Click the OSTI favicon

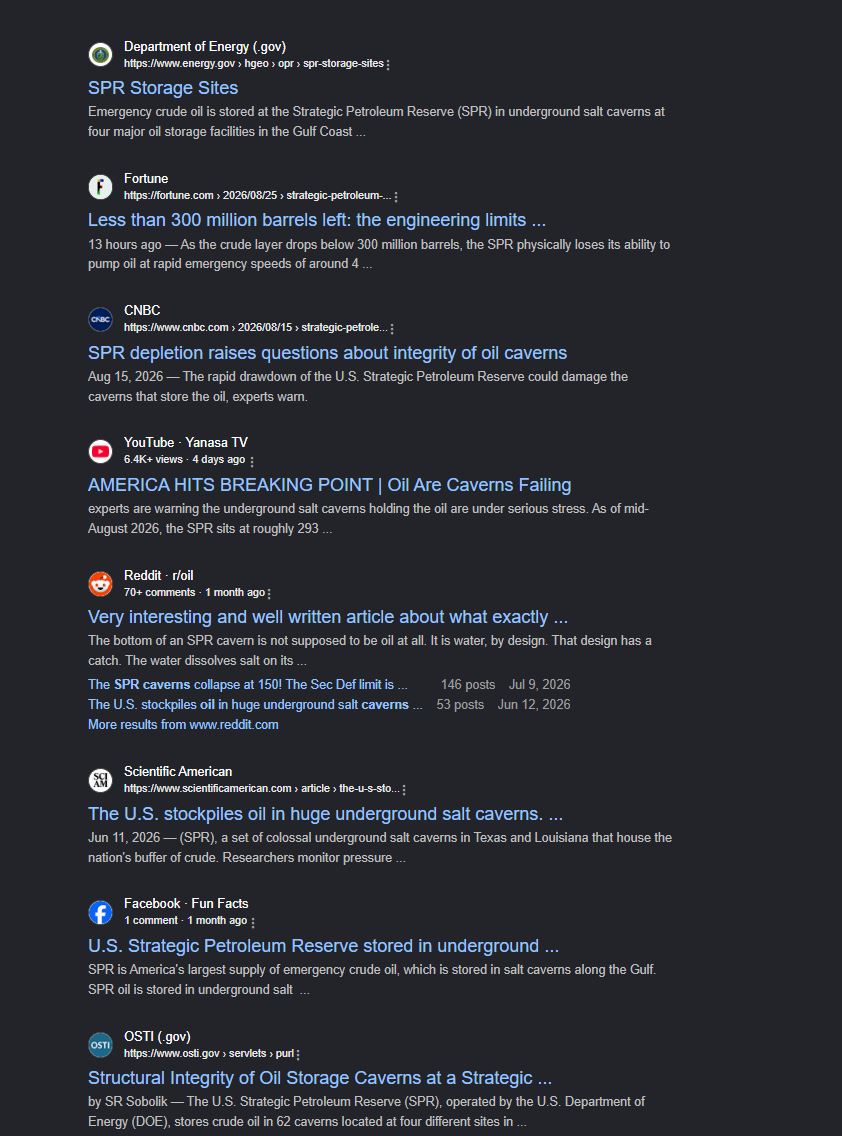click(100, 1045)
